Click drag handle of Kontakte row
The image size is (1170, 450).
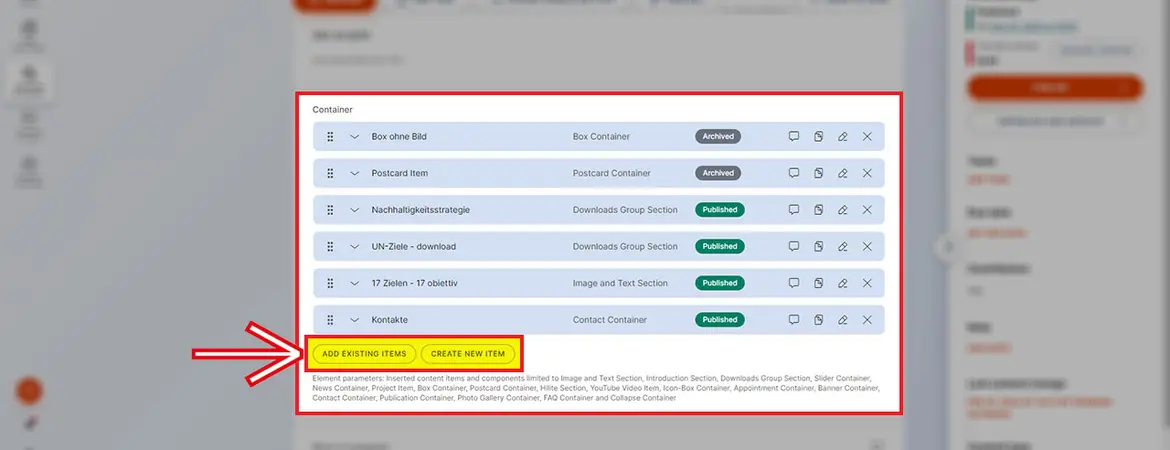[x=330, y=320]
